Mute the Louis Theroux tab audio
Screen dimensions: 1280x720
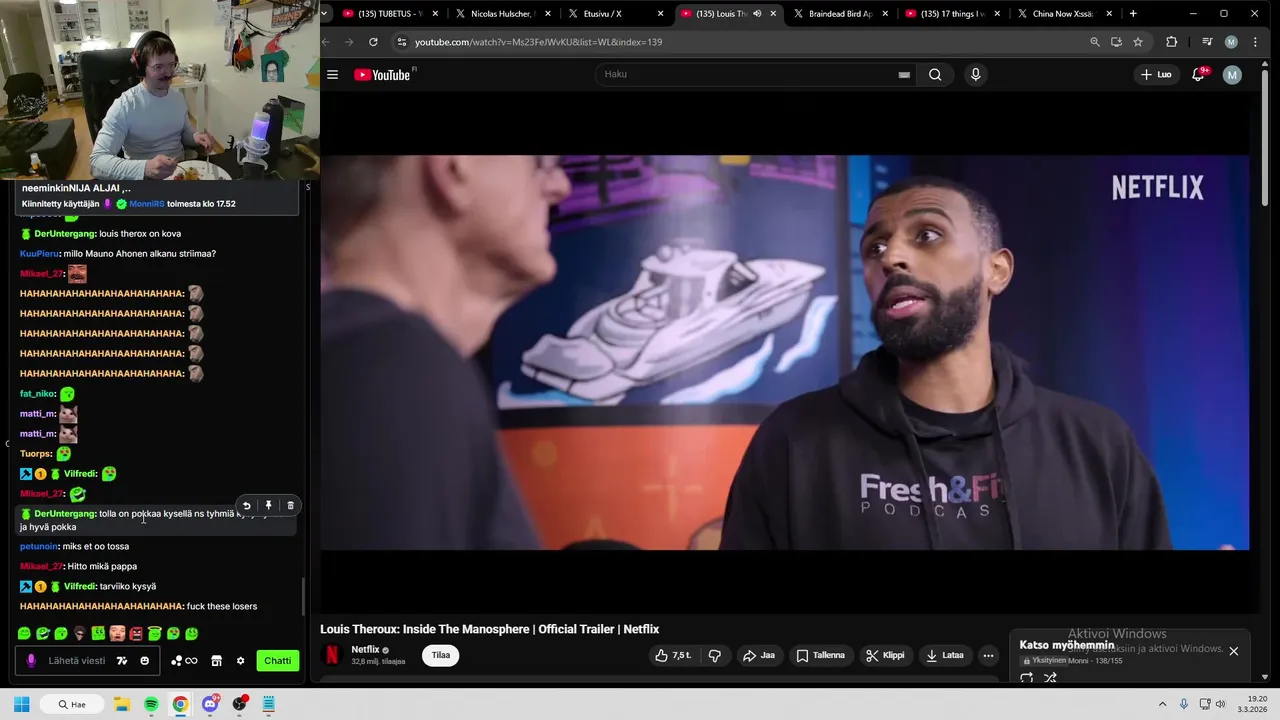coord(757,14)
